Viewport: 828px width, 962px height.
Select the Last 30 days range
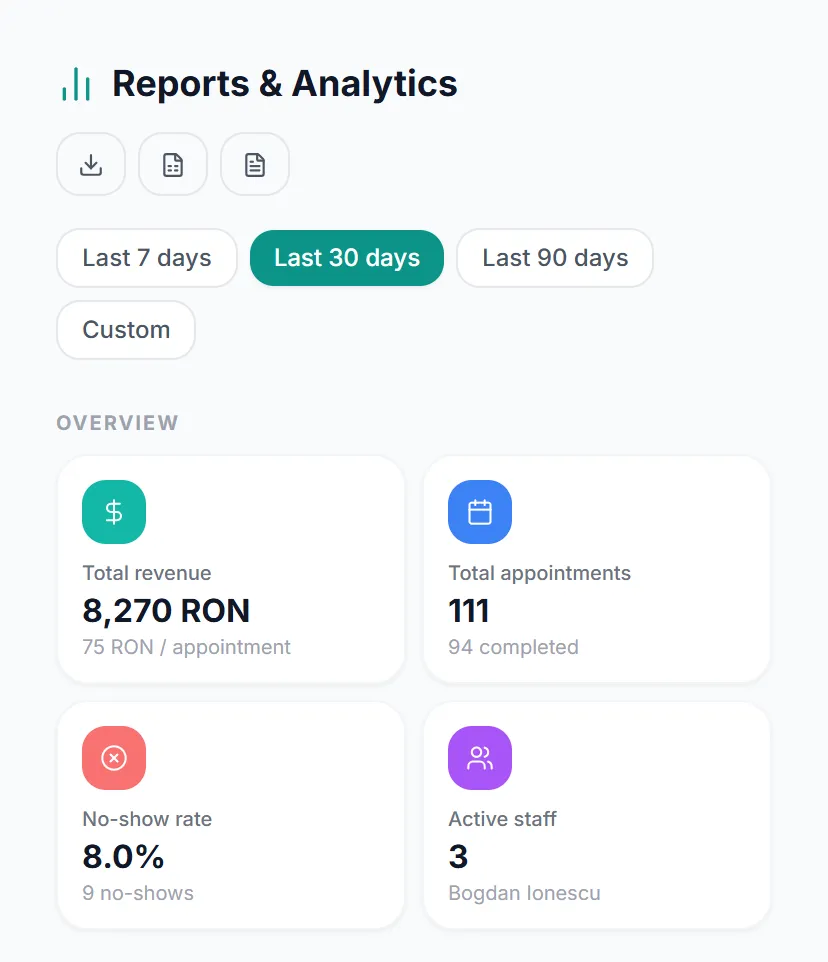[x=347, y=258]
